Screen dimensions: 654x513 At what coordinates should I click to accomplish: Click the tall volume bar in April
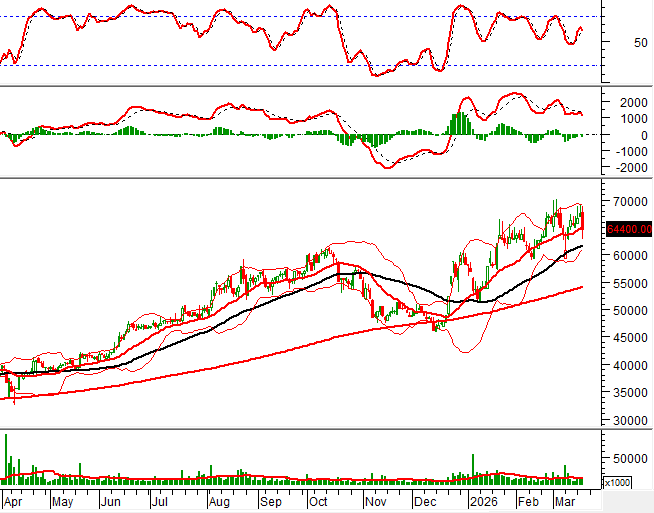[x=6, y=460]
